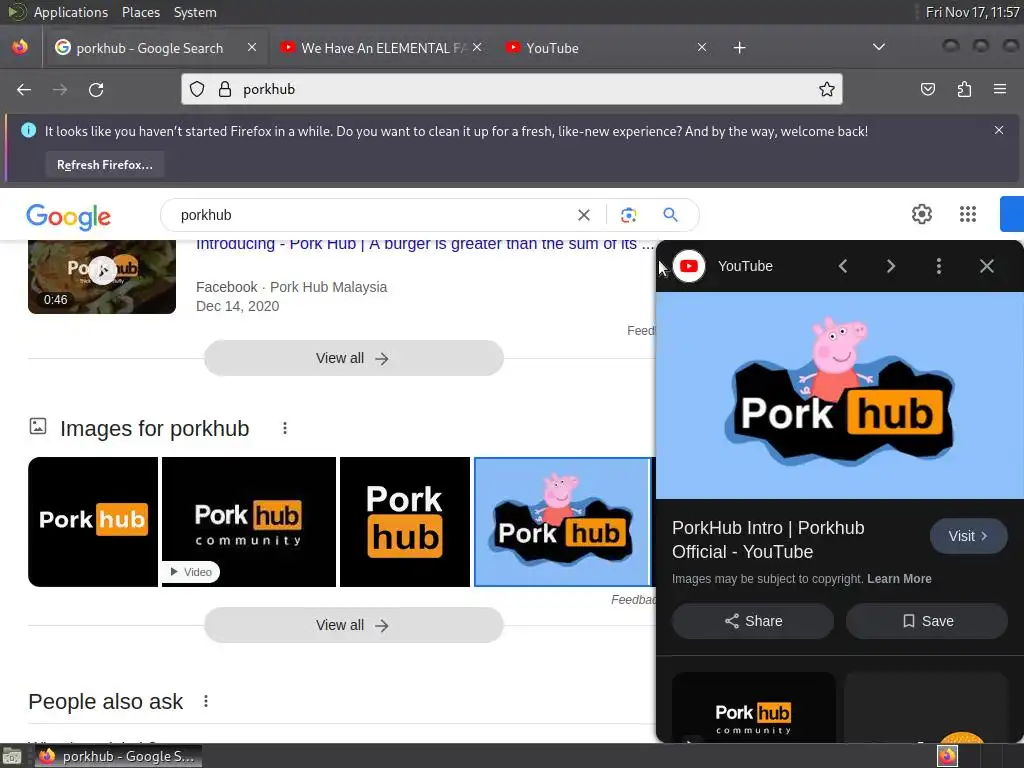Open the Google apps grid
Image resolution: width=1024 pixels, height=768 pixels.
pos(968,214)
